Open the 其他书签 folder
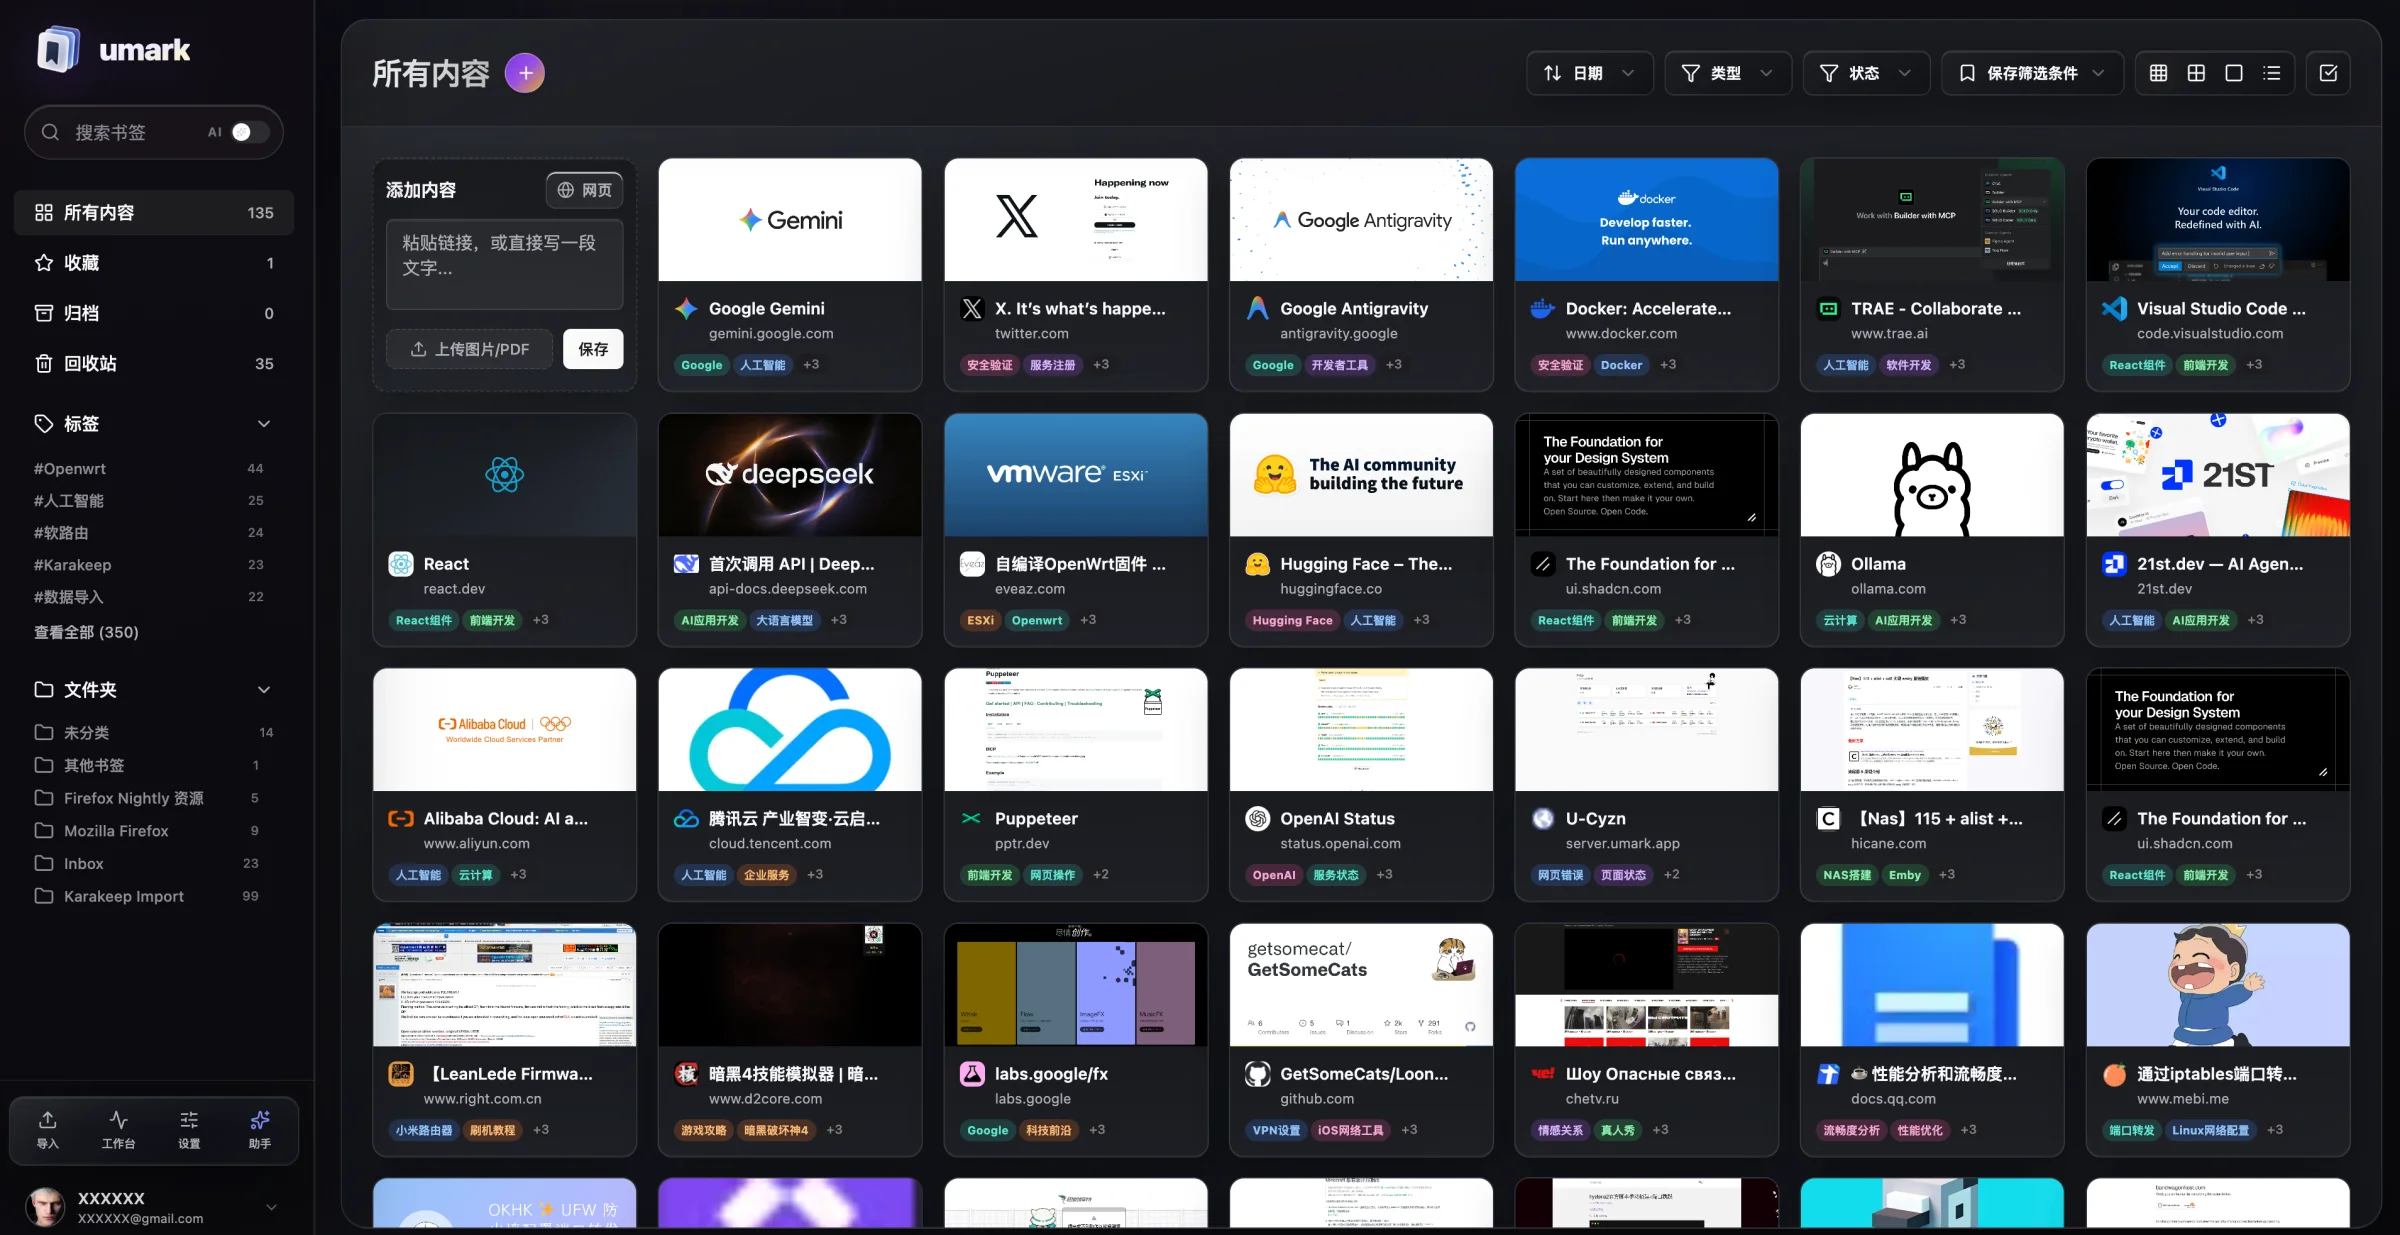The image size is (2400, 1235). coord(154,765)
